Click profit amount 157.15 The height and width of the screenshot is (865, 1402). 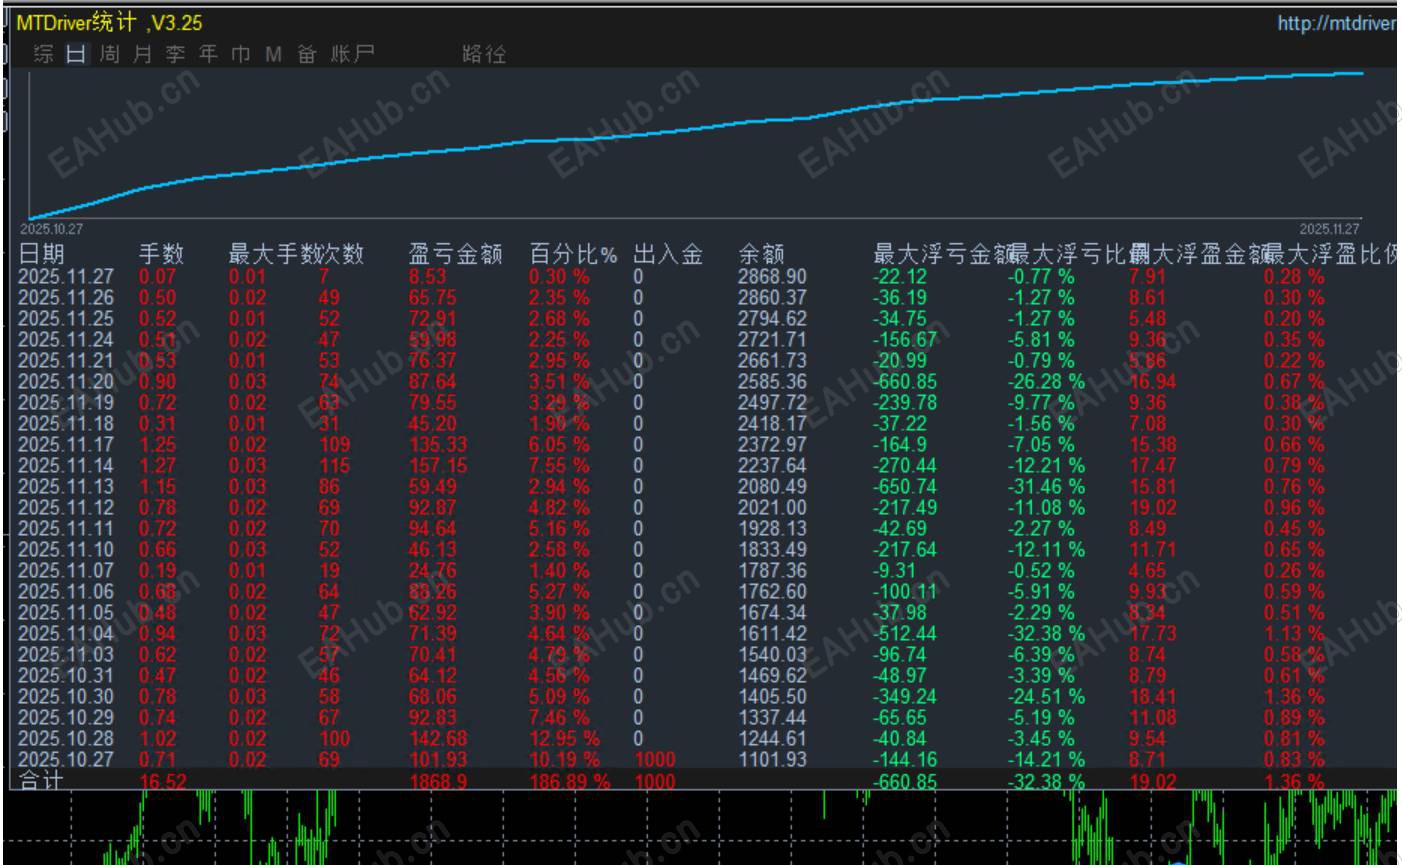tap(438, 466)
